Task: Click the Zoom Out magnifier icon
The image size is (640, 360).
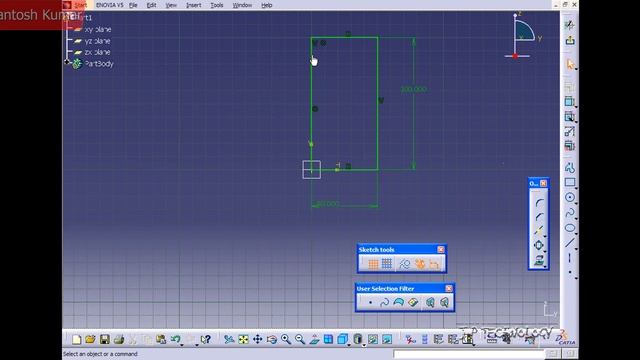Action: 300,340
